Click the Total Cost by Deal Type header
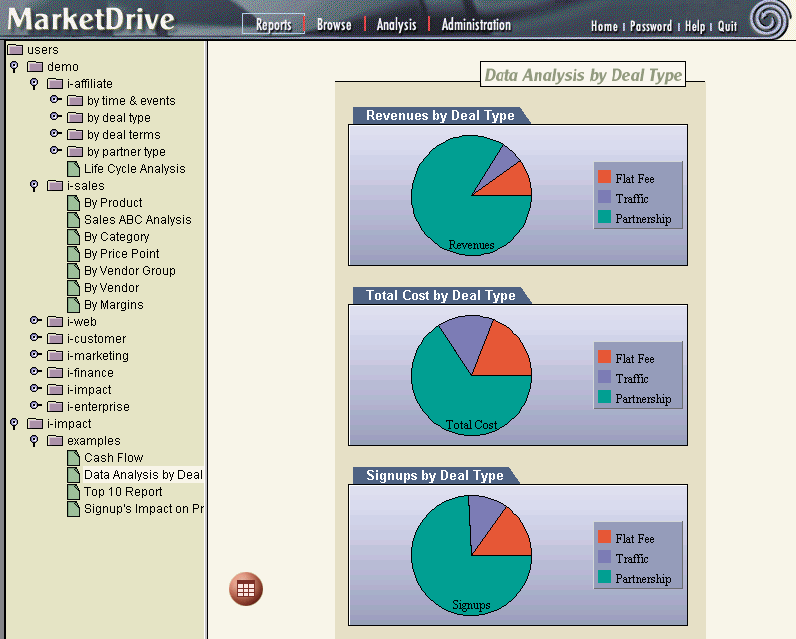The image size is (796, 639). pos(441,295)
